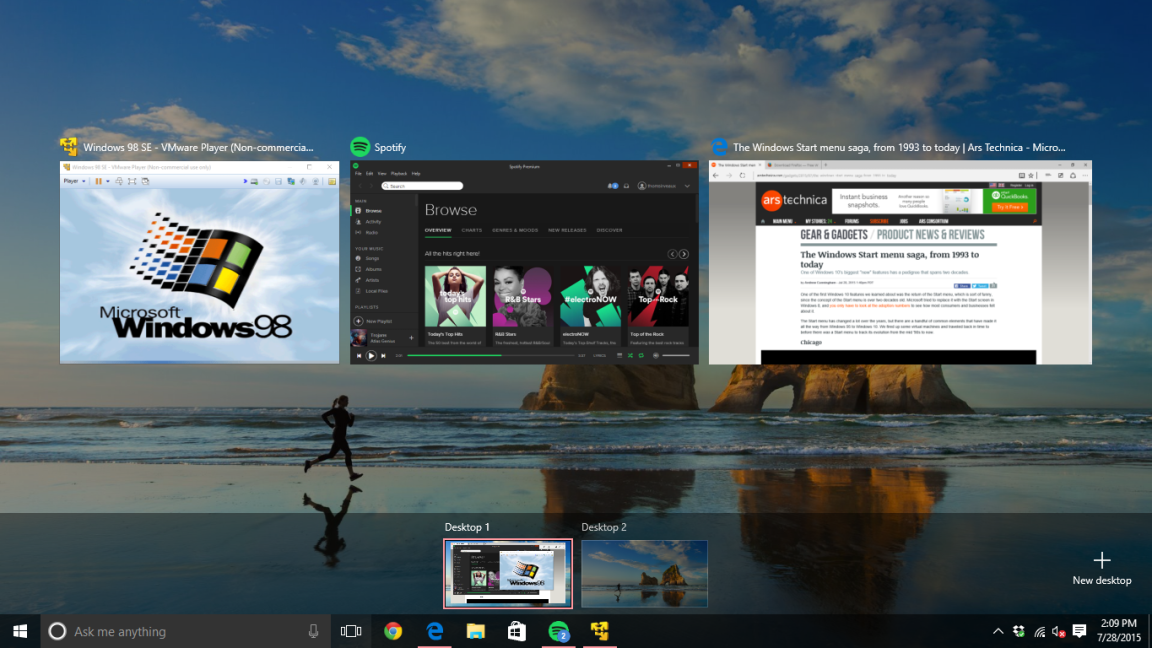This screenshot has height=648, width=1152.
Task: Expand the Spotify account dropdown chevron
Action: [x=687, y=186]
